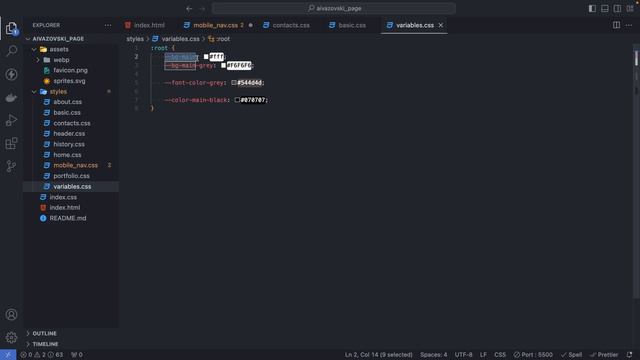Change language mode CSS in status bar

[x=500, y=355]
